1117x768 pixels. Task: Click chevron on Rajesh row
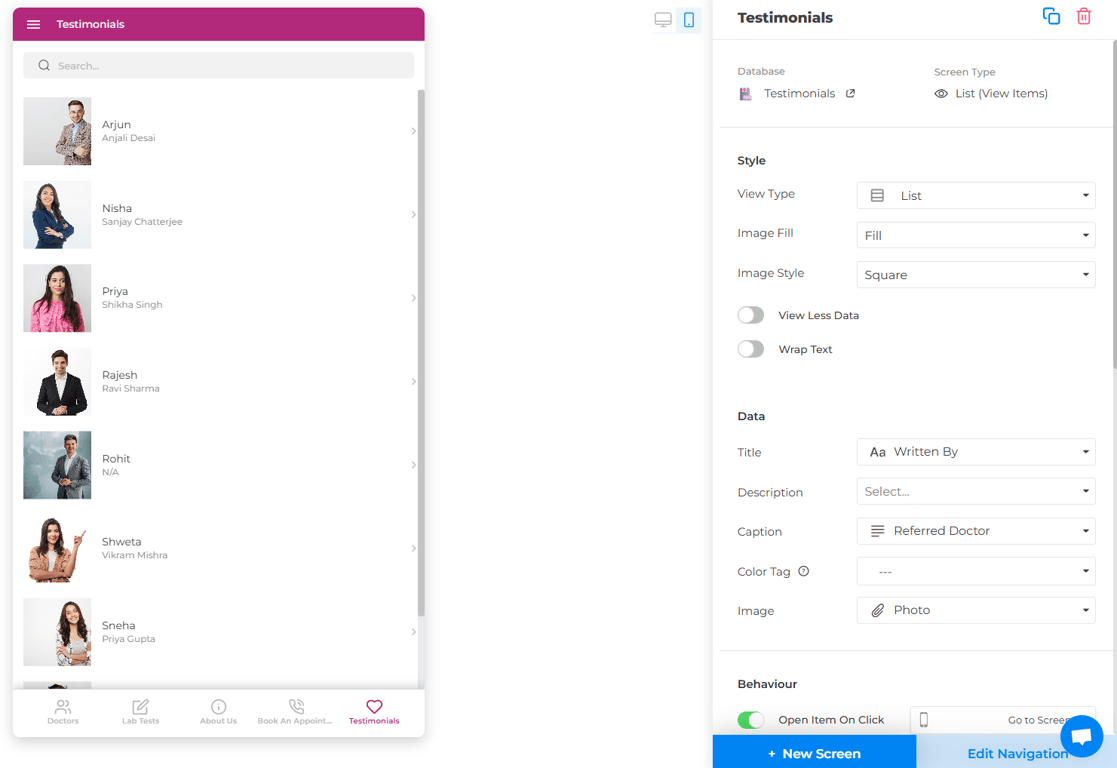(413, 382)
